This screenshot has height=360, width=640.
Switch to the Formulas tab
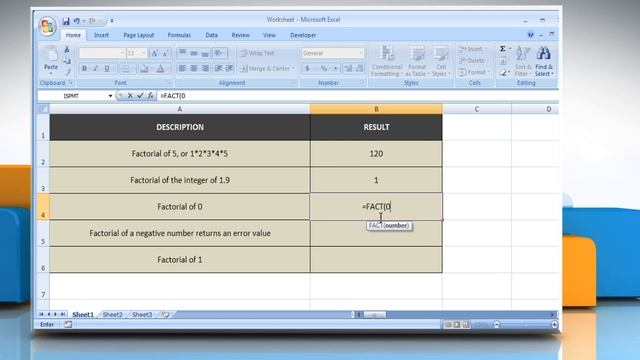point(179,35)
